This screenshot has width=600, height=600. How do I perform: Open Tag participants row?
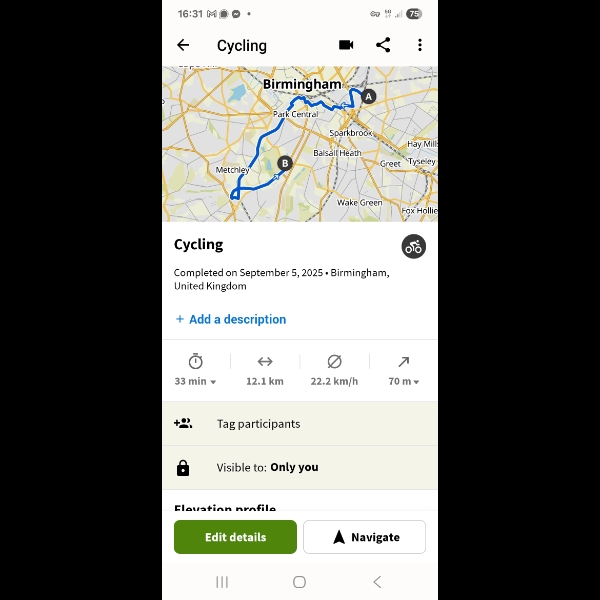pyautogui.click(x=300, y=424)
